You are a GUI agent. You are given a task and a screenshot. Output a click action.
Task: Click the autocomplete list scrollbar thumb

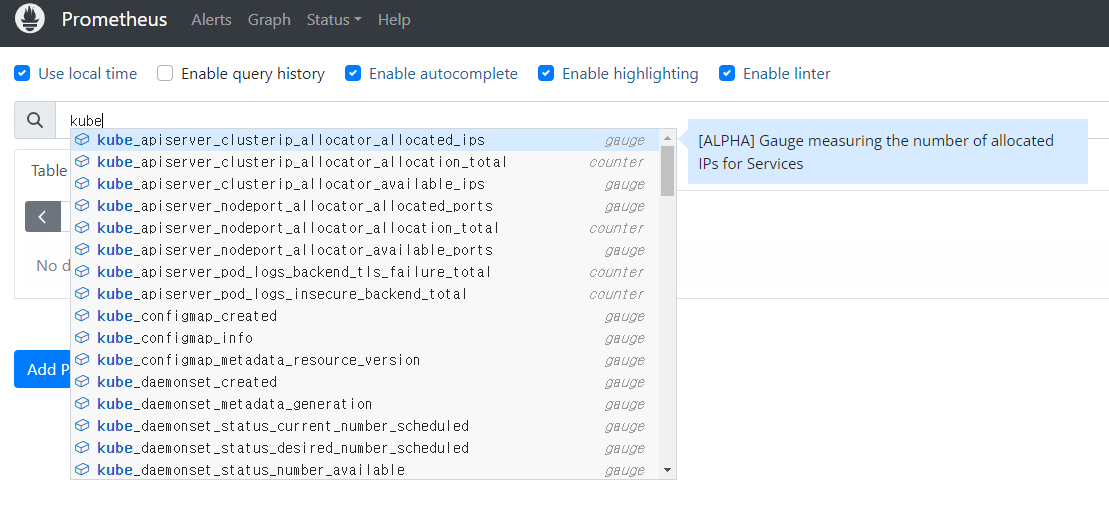click(x=667, y=170)
